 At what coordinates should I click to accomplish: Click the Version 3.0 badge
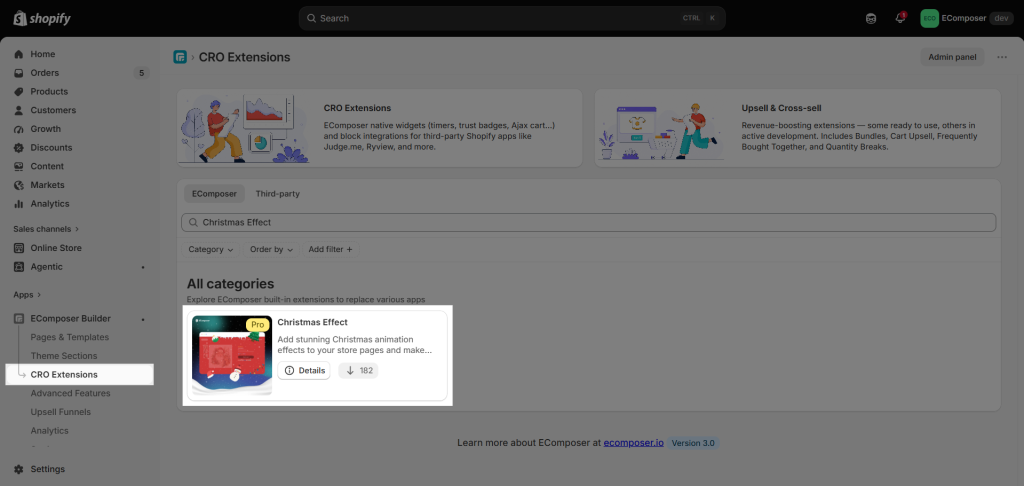tap(693, 443)
